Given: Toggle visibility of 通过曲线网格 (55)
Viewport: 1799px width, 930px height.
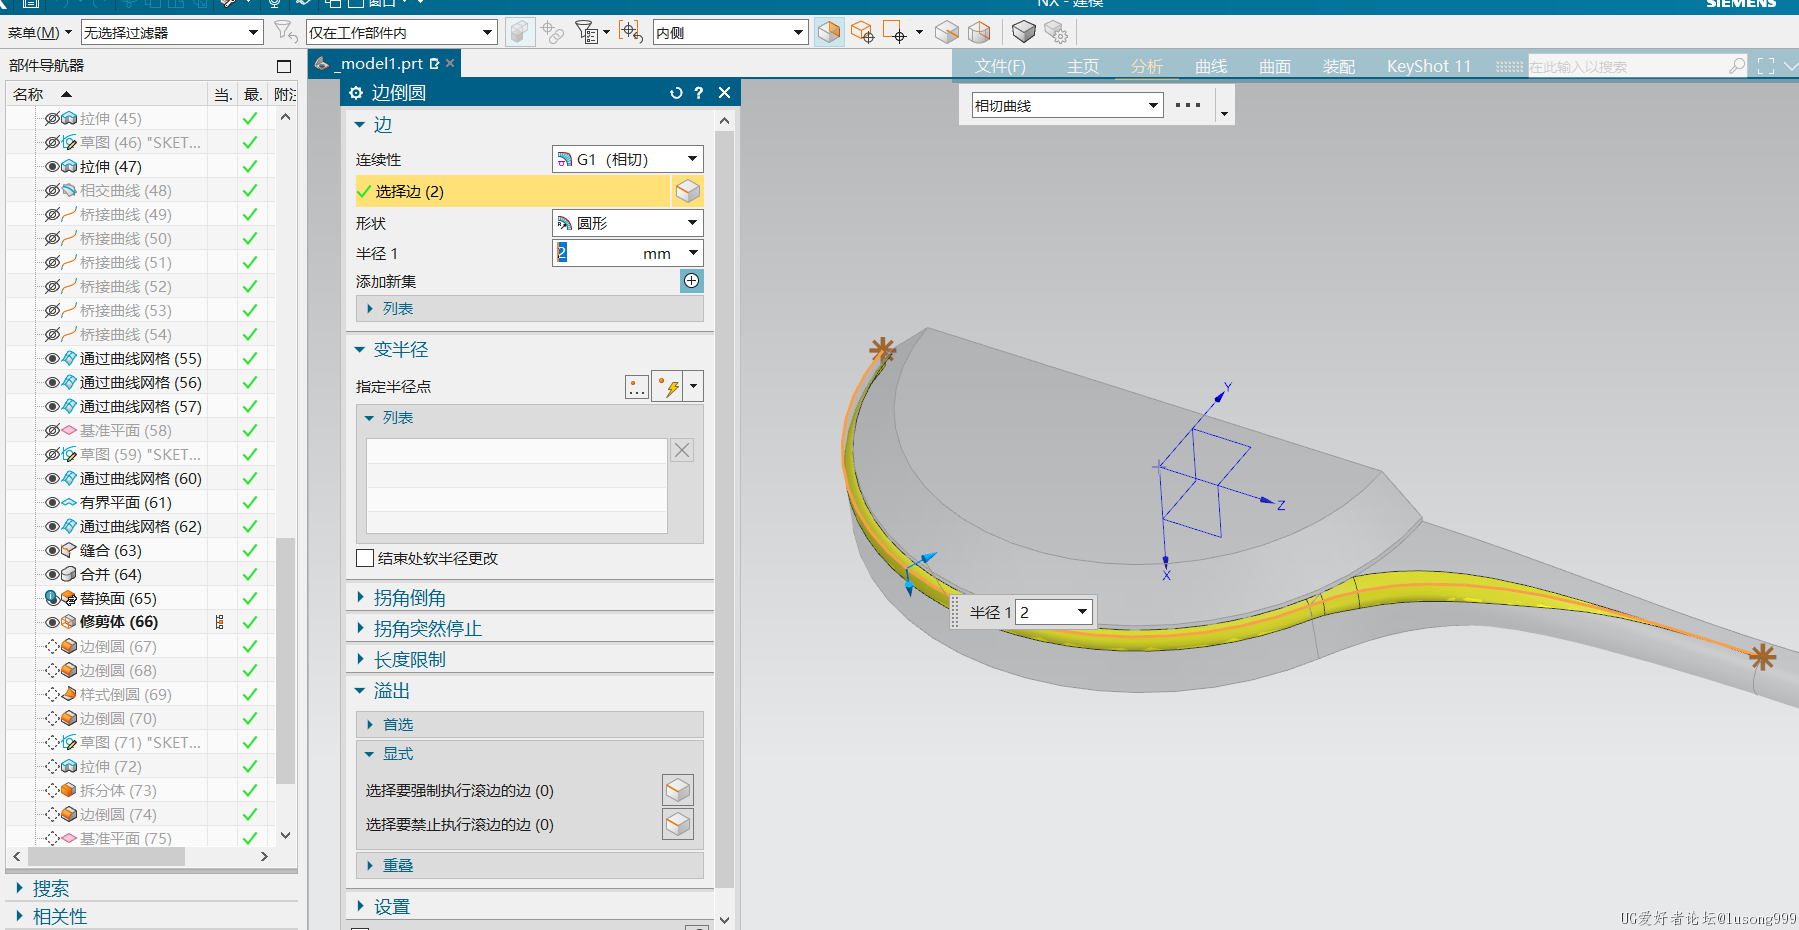Looking at the screenshot, I should pos(52,359).
